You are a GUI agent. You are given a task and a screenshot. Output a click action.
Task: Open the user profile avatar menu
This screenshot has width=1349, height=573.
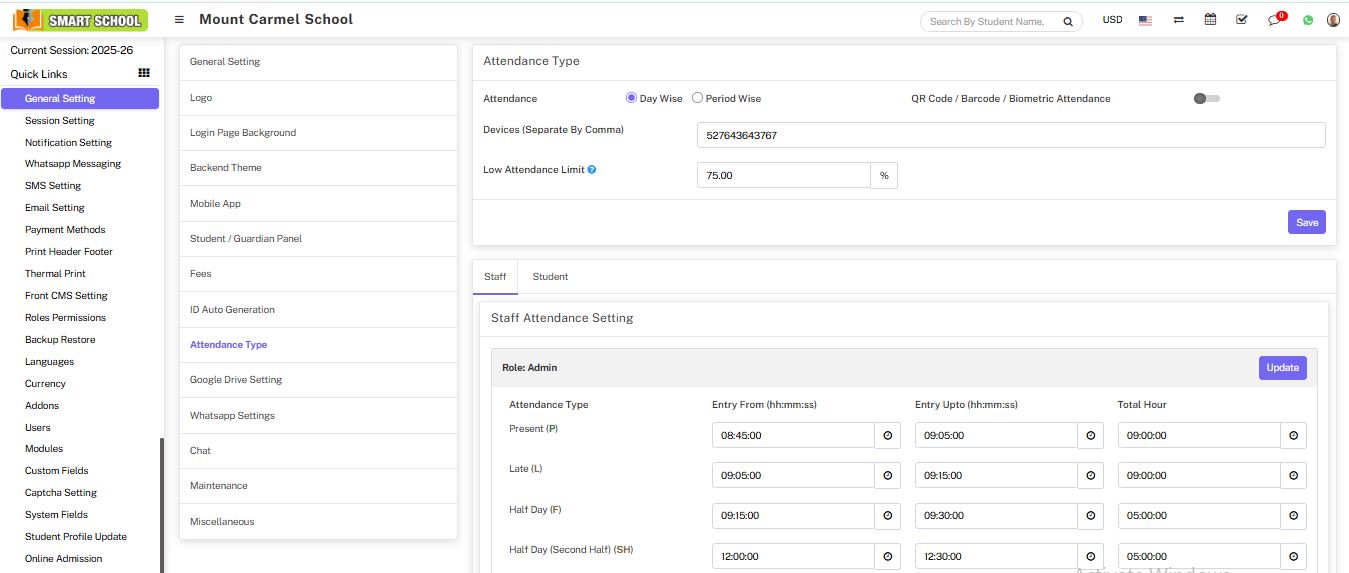[1333, 20]
